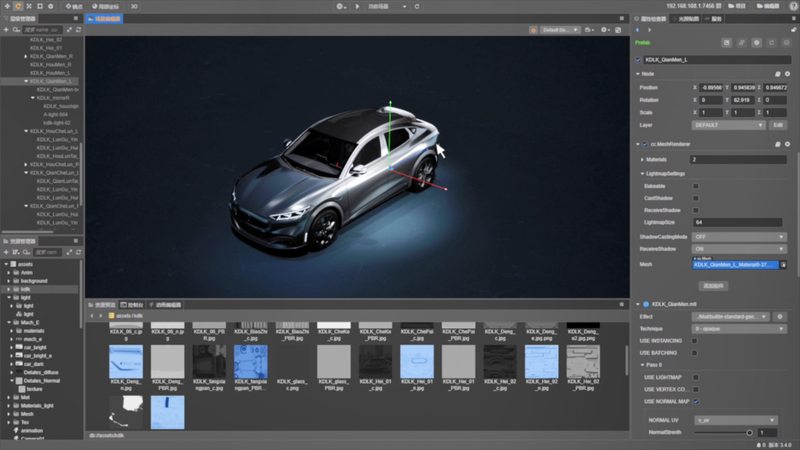This screenshot has height=450, width=800.
Task: Switch to the scene editor tab
Action: 105,18
